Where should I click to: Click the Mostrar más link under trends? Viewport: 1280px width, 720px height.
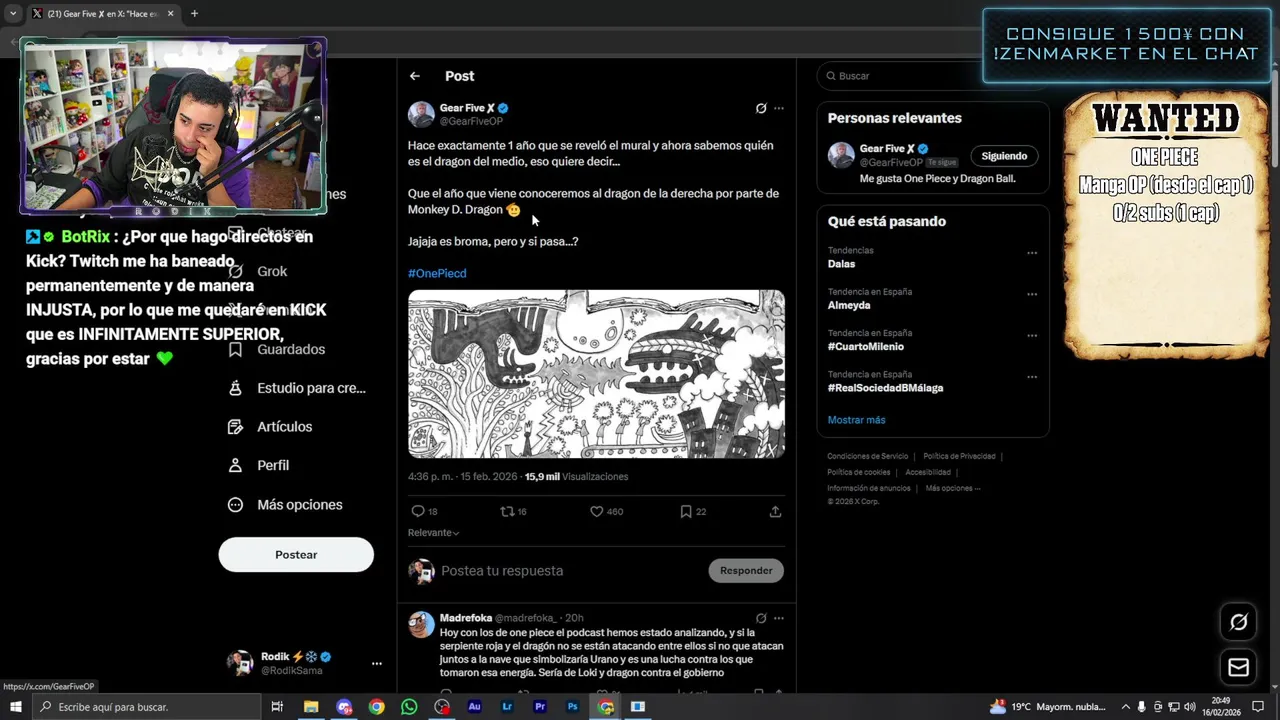856,420
